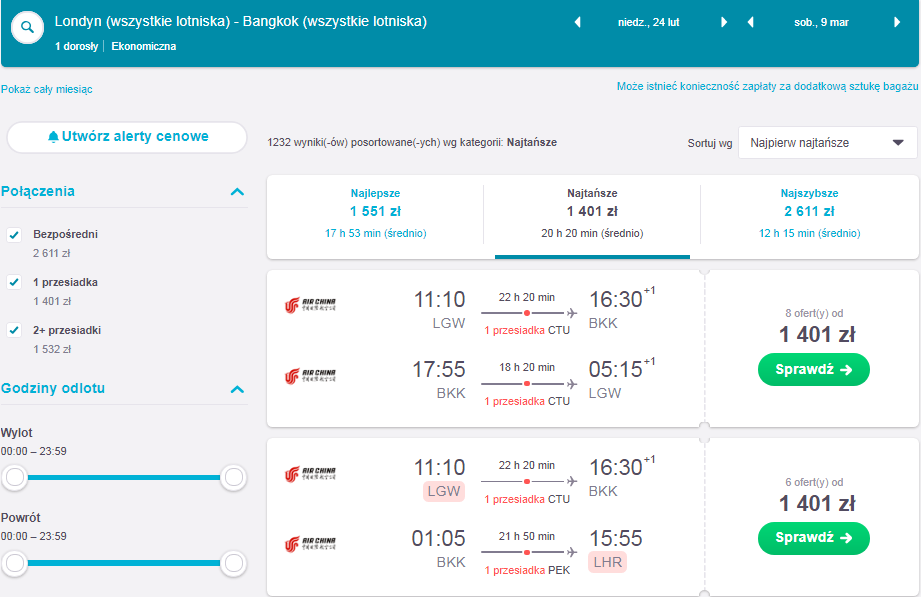The height and width of the screenshot is (597, 921).
Task: Move return date back one day
Action: pos(750,22)
